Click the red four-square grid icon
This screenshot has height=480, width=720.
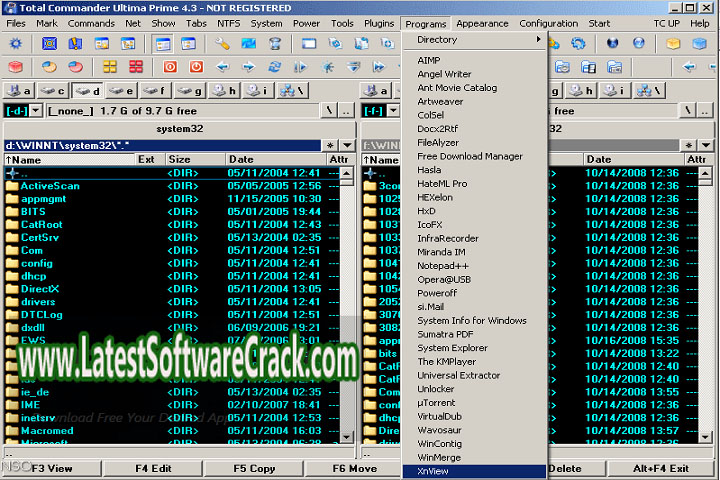pyautogui.click(x=136, y=67)
